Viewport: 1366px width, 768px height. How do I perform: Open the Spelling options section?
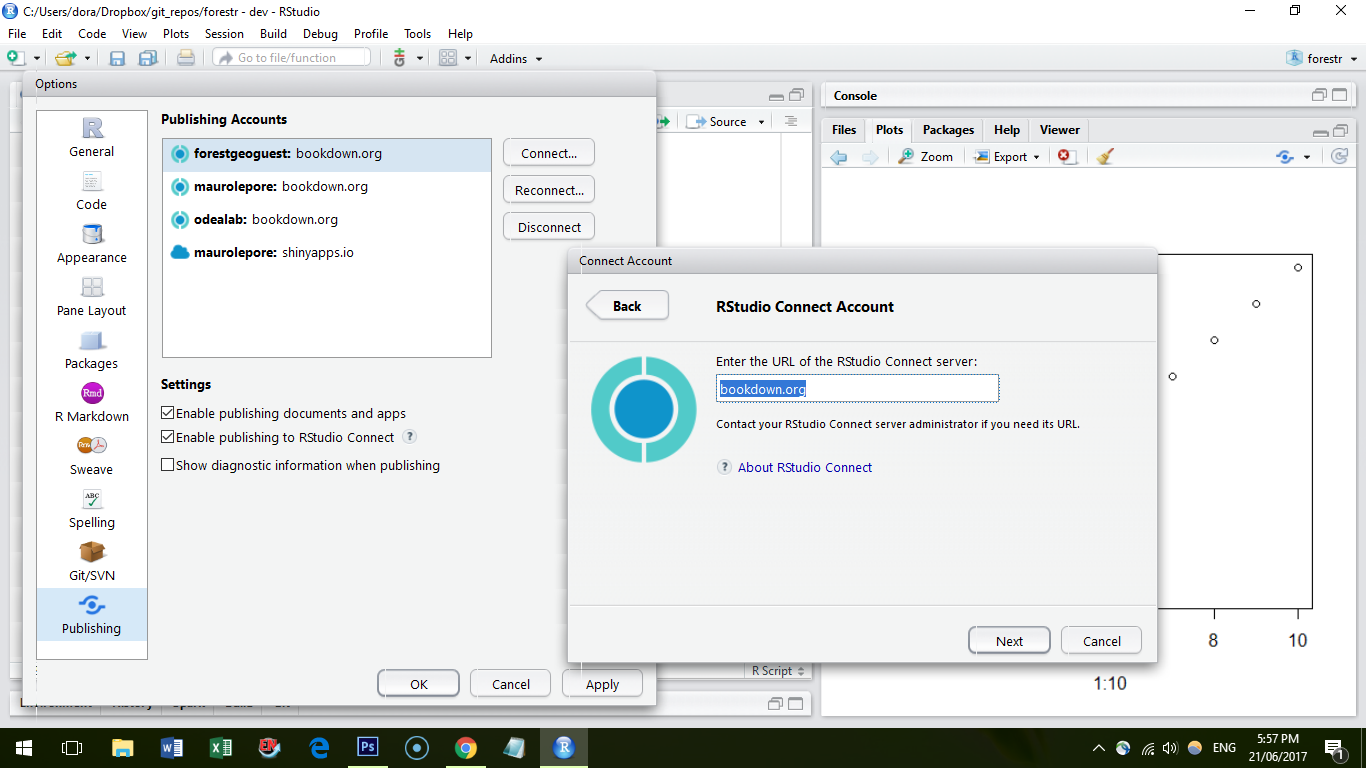[92, 509]
